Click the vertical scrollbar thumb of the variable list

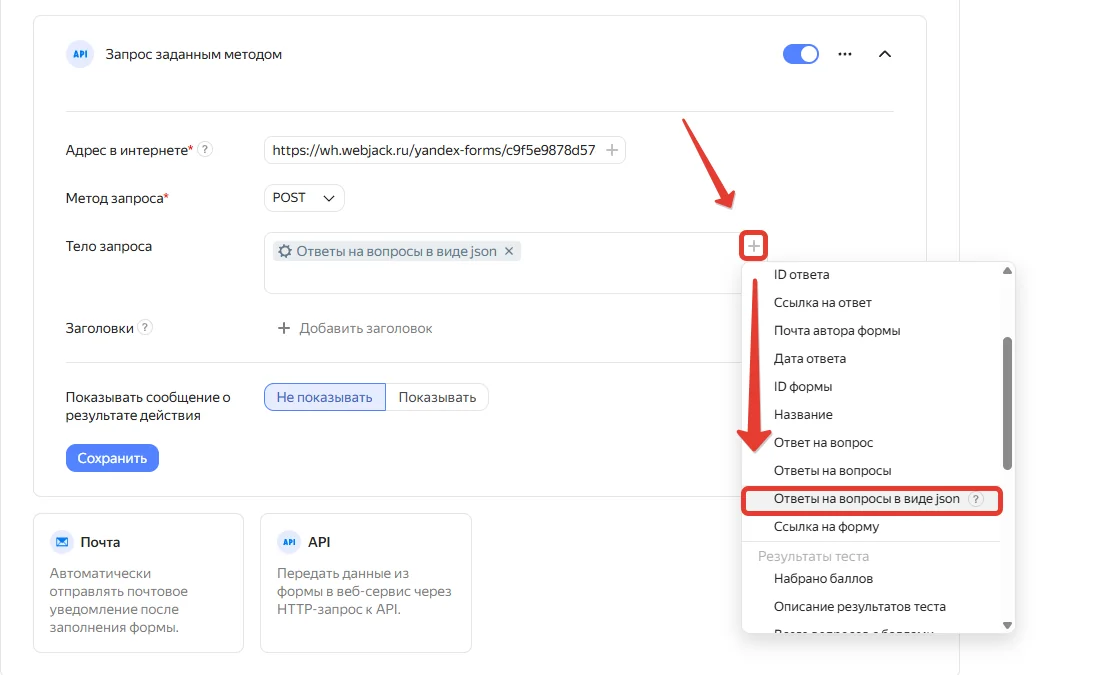tap(1007, 404)
